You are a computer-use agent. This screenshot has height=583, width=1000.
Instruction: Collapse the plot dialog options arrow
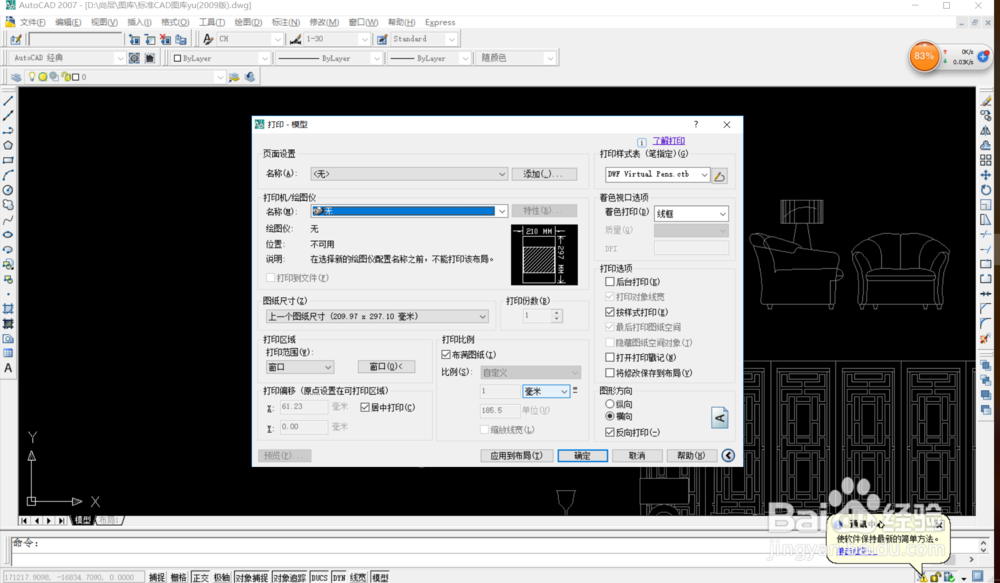(x=728, y=455)
